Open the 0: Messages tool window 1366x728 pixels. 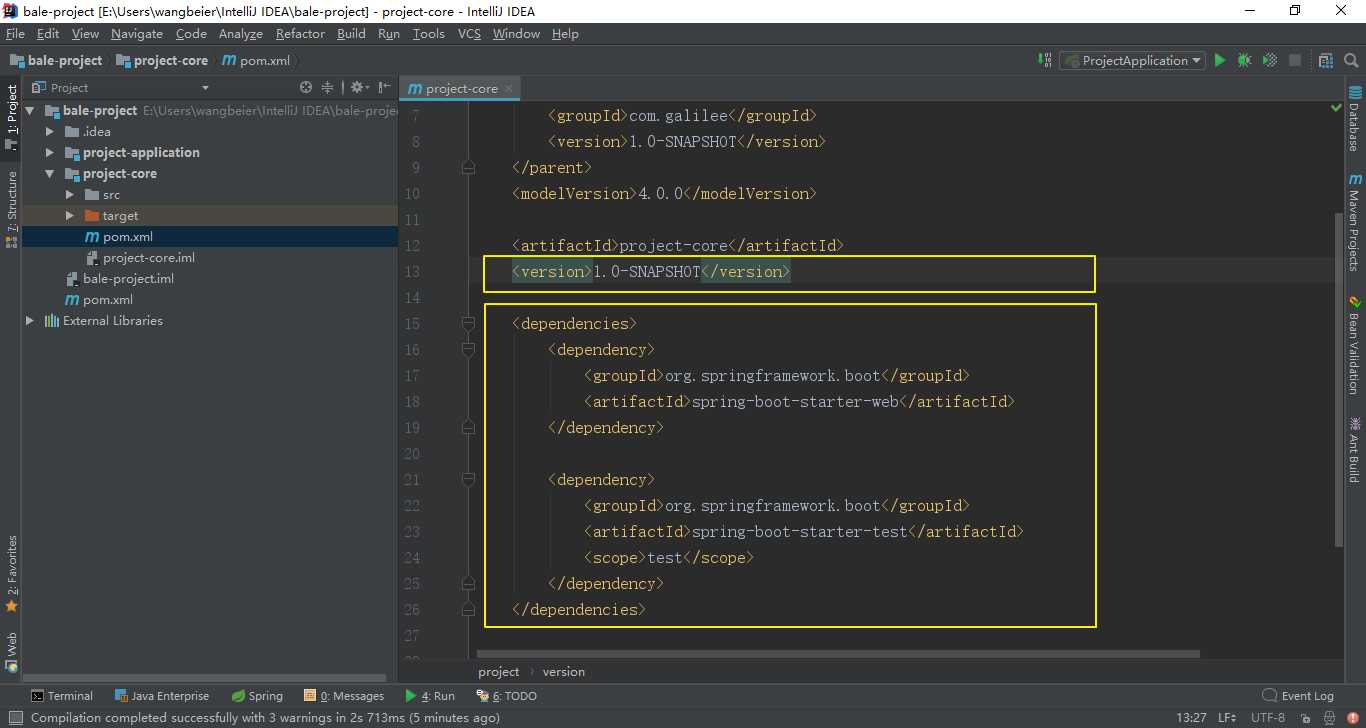point(344,696)
